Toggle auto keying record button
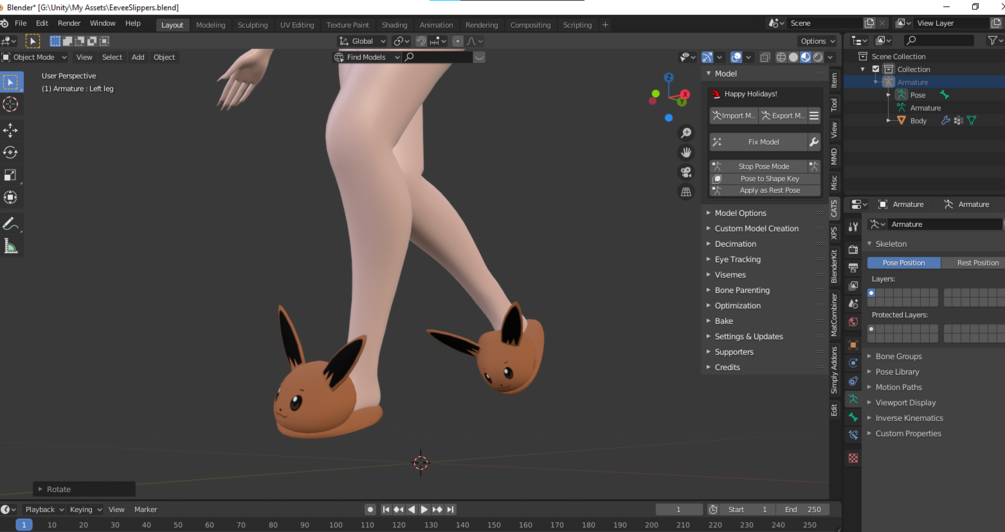The image size is (1005, 532). click(x=370, y=510)
